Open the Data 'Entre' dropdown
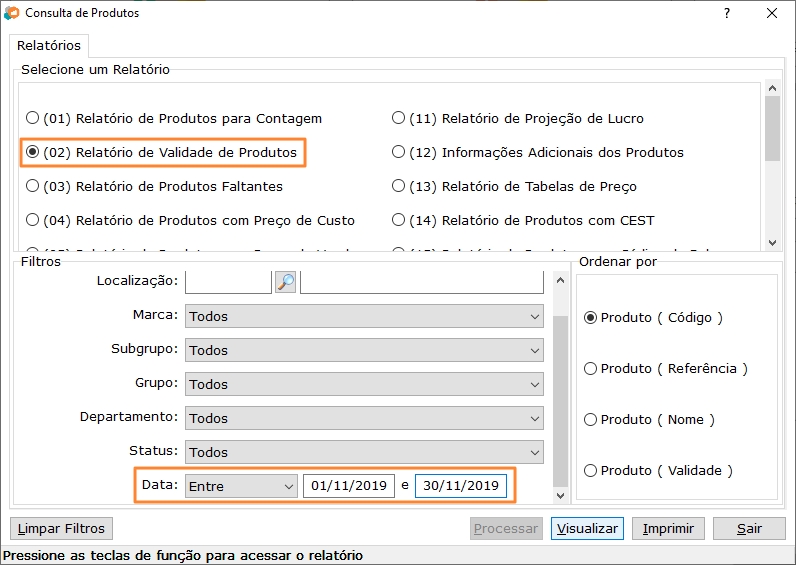 241,486
